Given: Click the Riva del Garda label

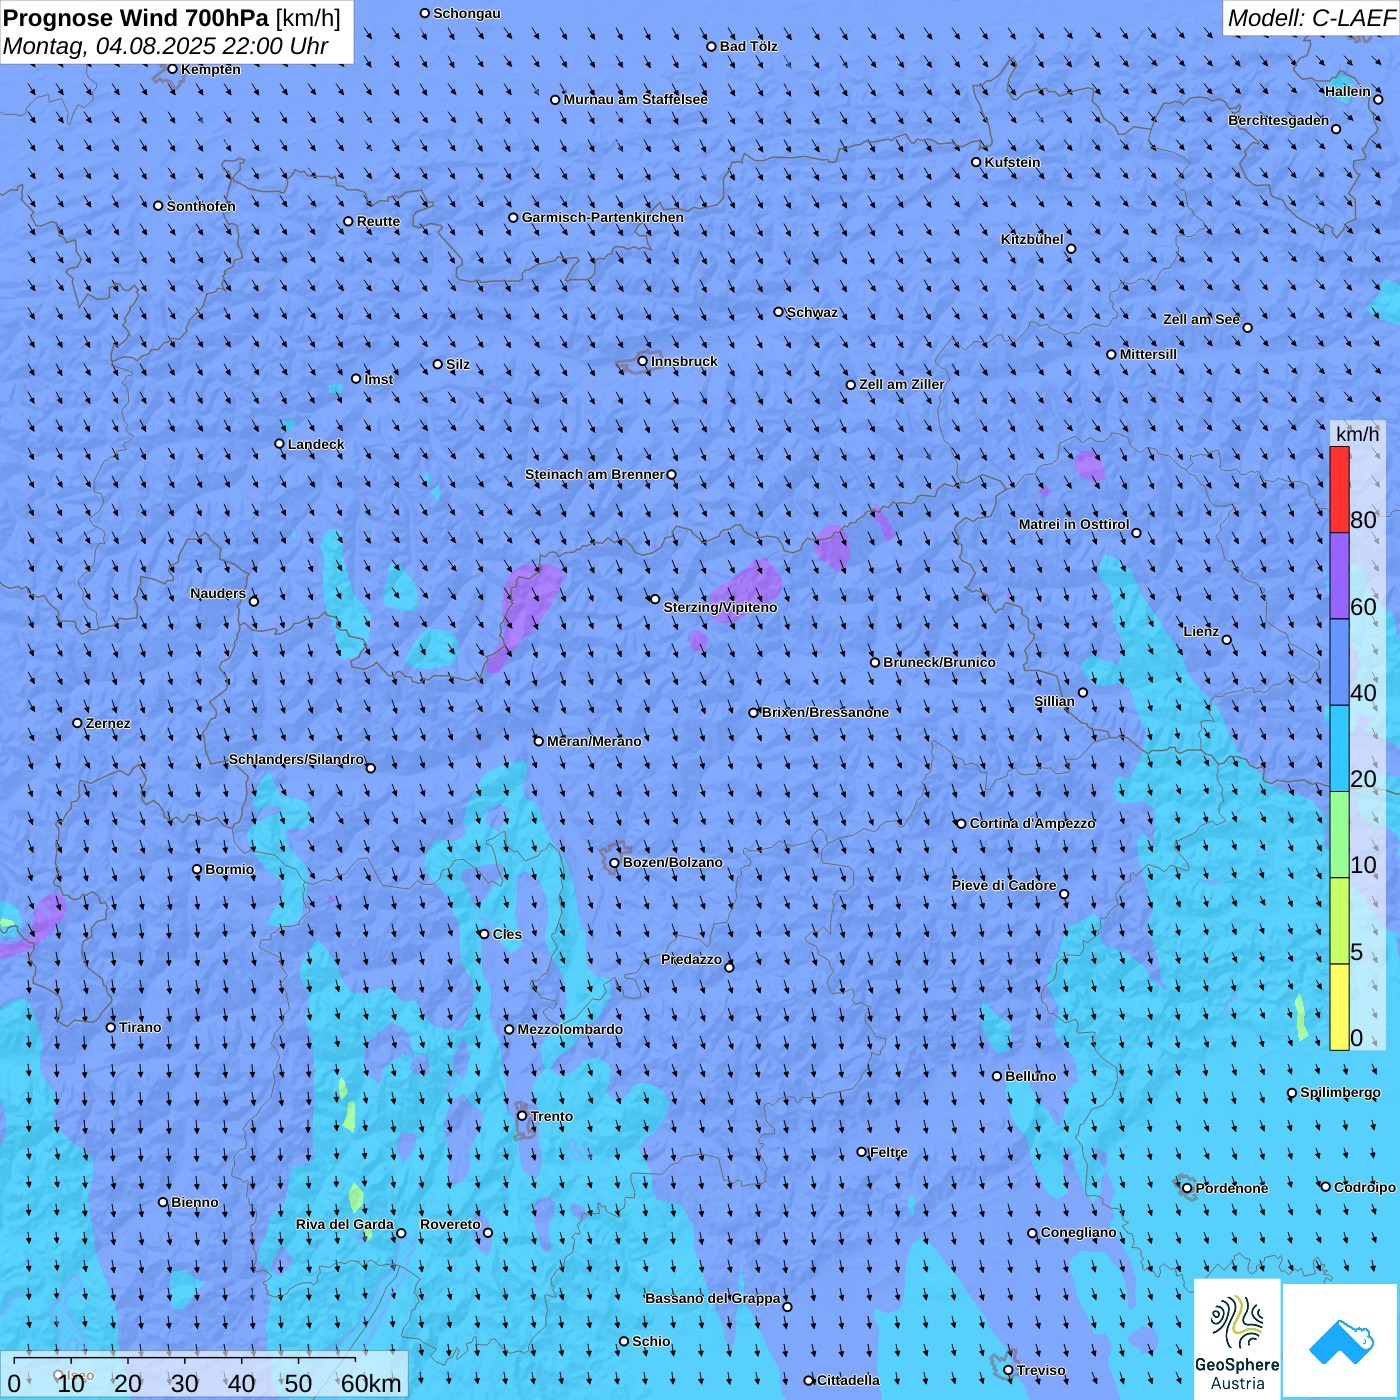Looking at the screenshot, I should [344, 1224].
